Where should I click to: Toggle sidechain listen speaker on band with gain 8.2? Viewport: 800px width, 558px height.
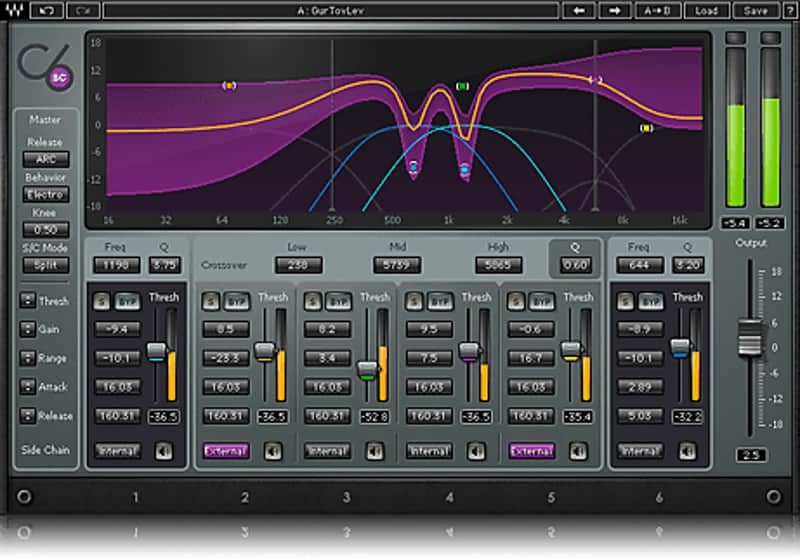(x=375, y=451)
